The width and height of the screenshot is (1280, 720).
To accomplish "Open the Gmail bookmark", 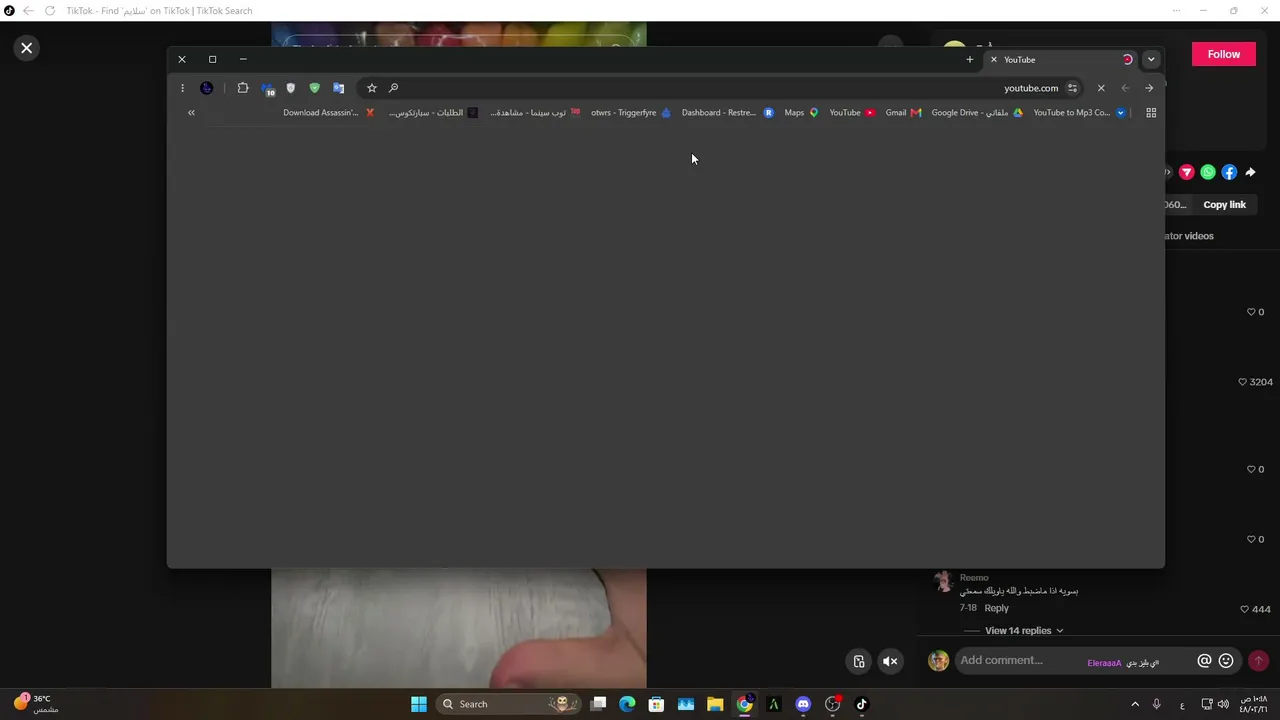I will pyautogui.click(x=903, y=113).
